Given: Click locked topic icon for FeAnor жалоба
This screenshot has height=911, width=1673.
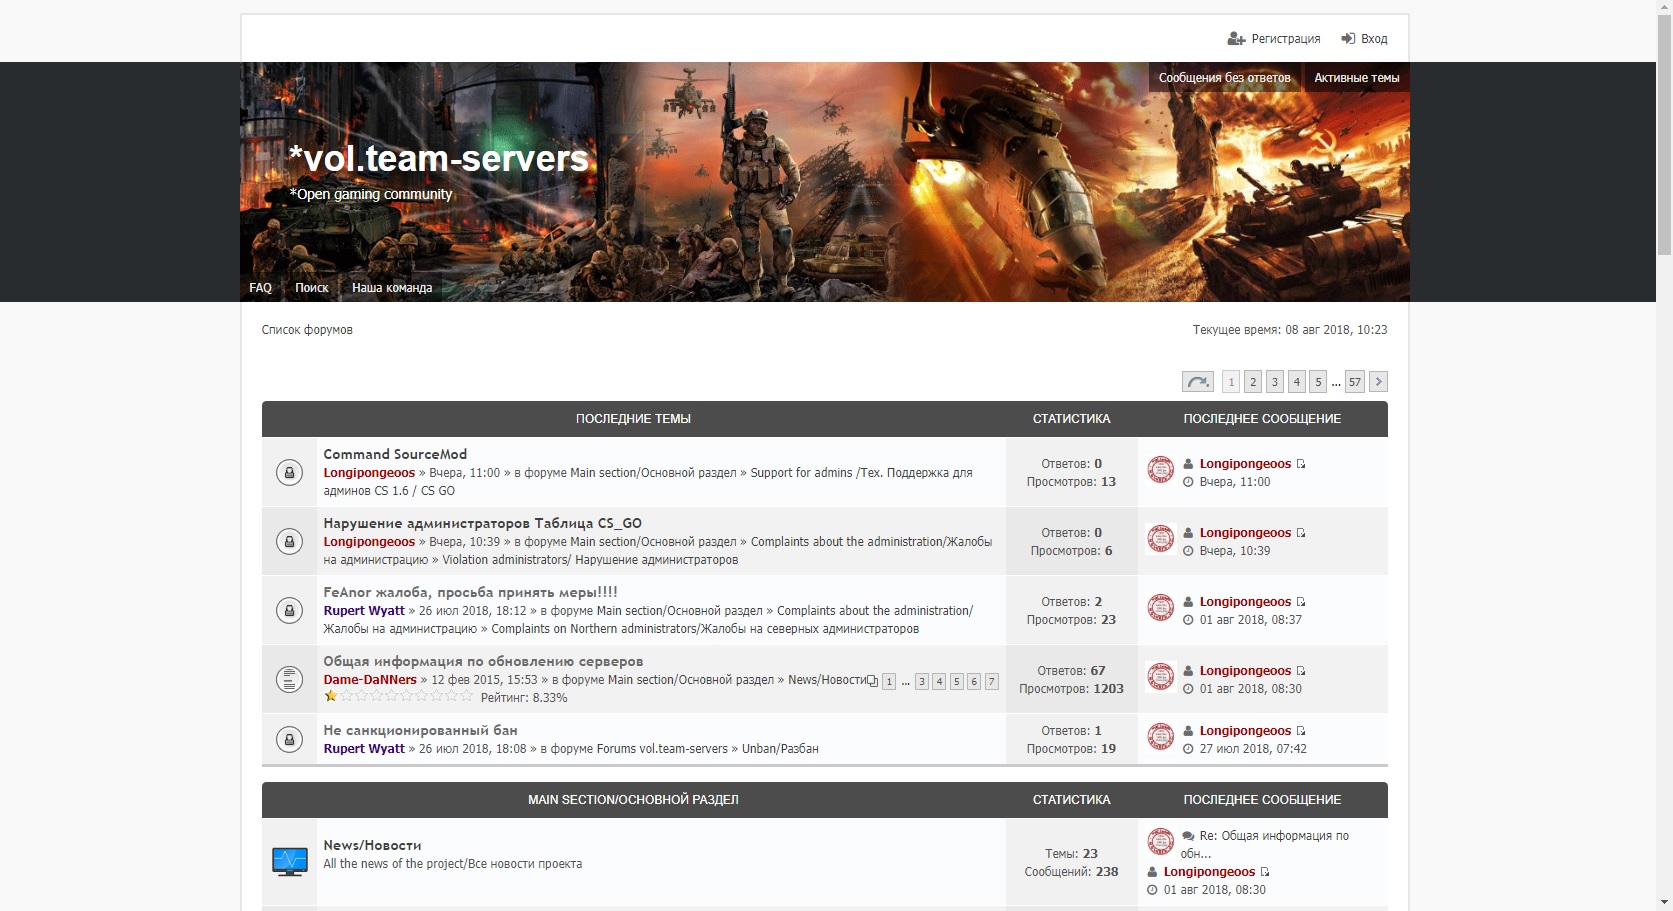Looking at the screenshot, I should (289, 610).
